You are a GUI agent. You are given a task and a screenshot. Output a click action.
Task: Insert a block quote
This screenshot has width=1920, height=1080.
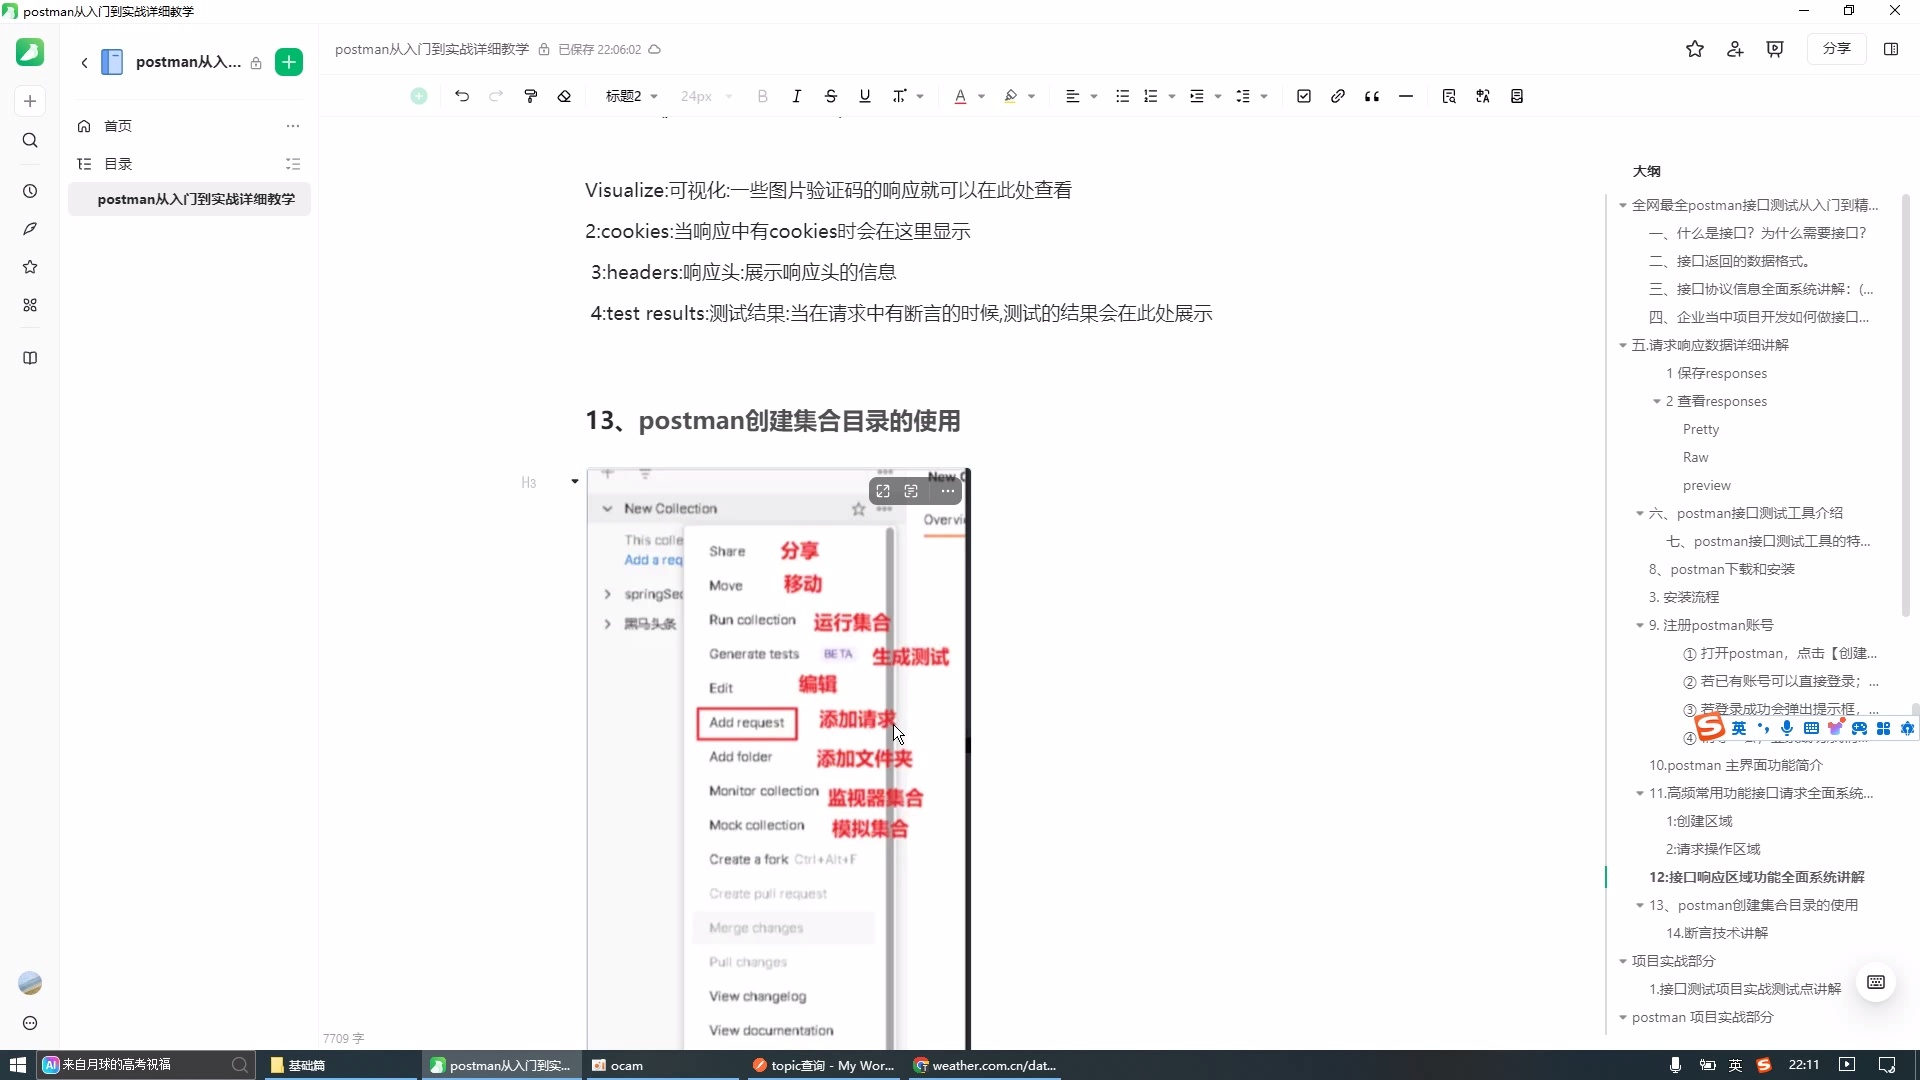coord(1371,96)
